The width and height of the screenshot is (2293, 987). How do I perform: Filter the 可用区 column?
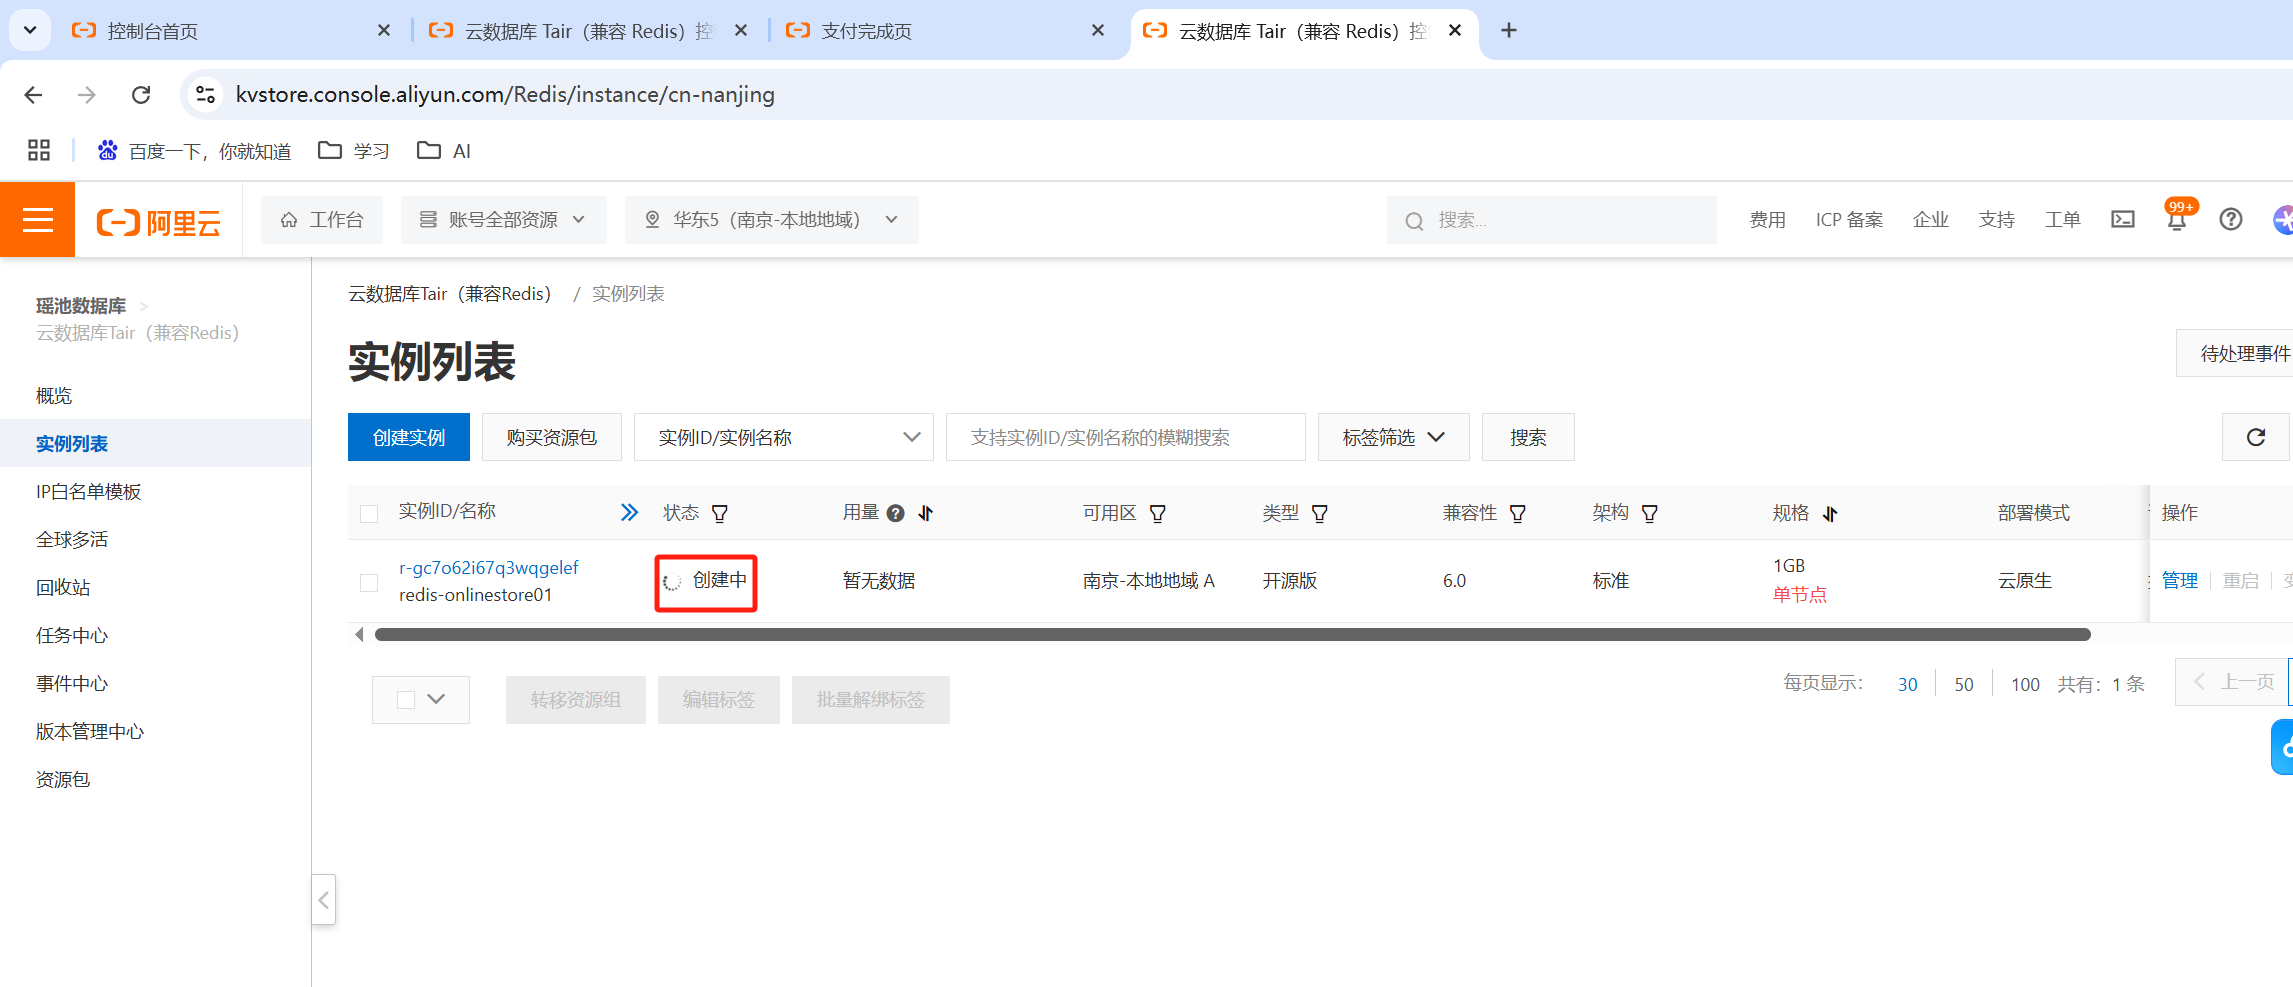[1158, 514]
